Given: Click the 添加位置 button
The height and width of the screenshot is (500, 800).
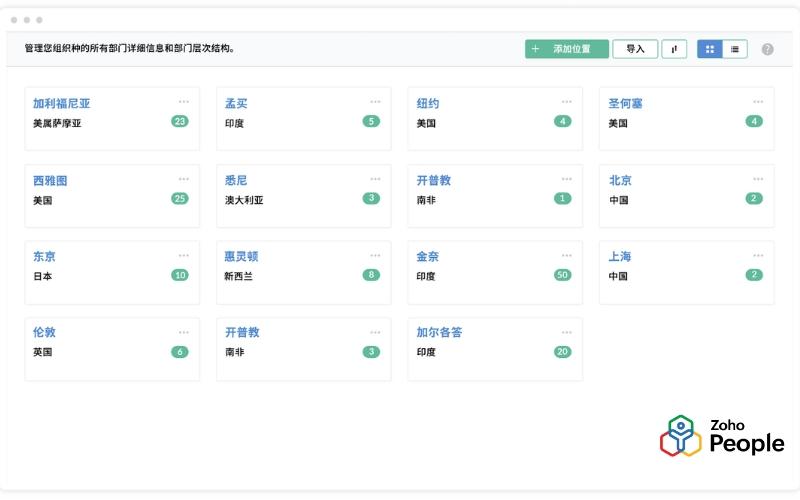Looking at the screenshot, I should click(x=566, y=49).
